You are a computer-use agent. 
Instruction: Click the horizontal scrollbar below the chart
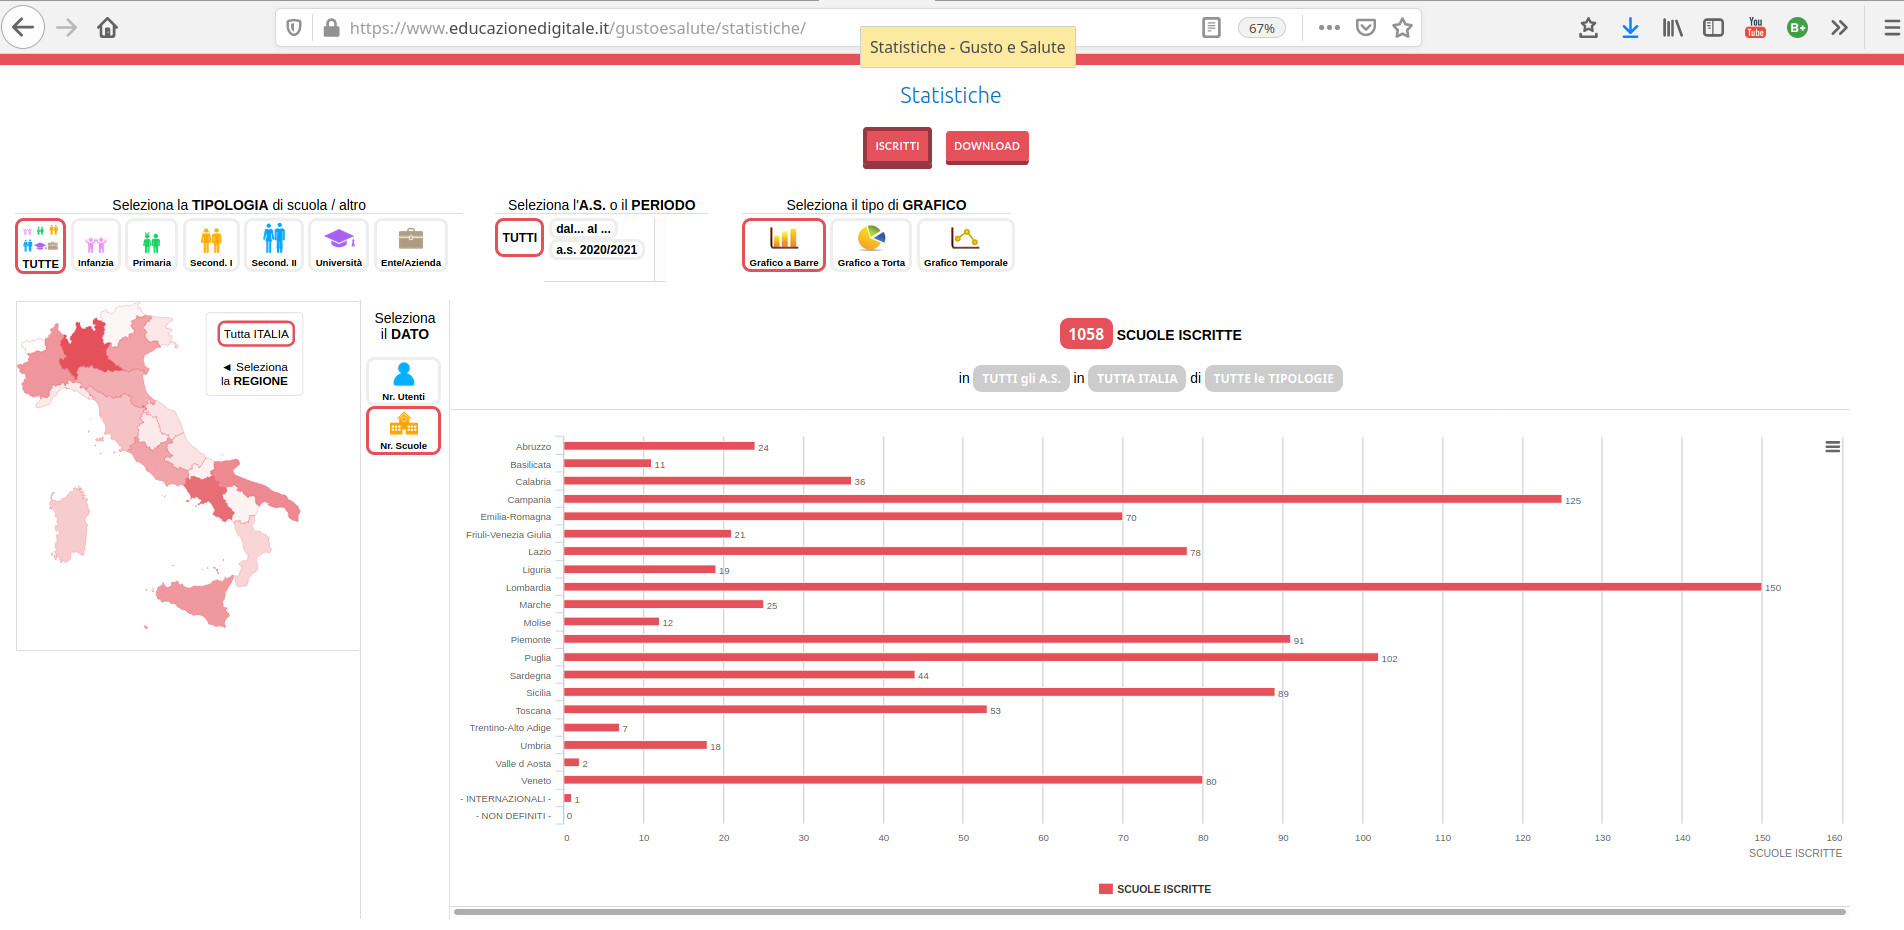1149,912
